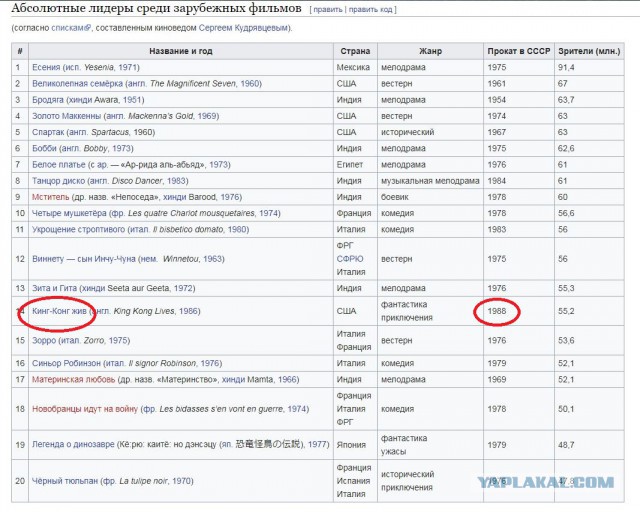This screenshot has height=512, width=640.
Task: Open the film link 'Четыре мушкетёра'
Action: pyautogui.click(x=69, y=213)
